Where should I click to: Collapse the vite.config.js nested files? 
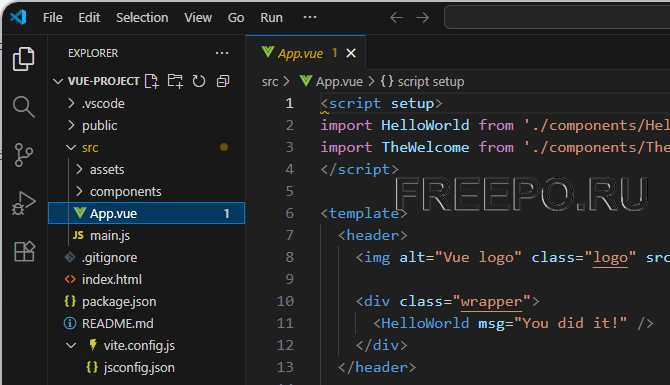[x=71, y=345]
